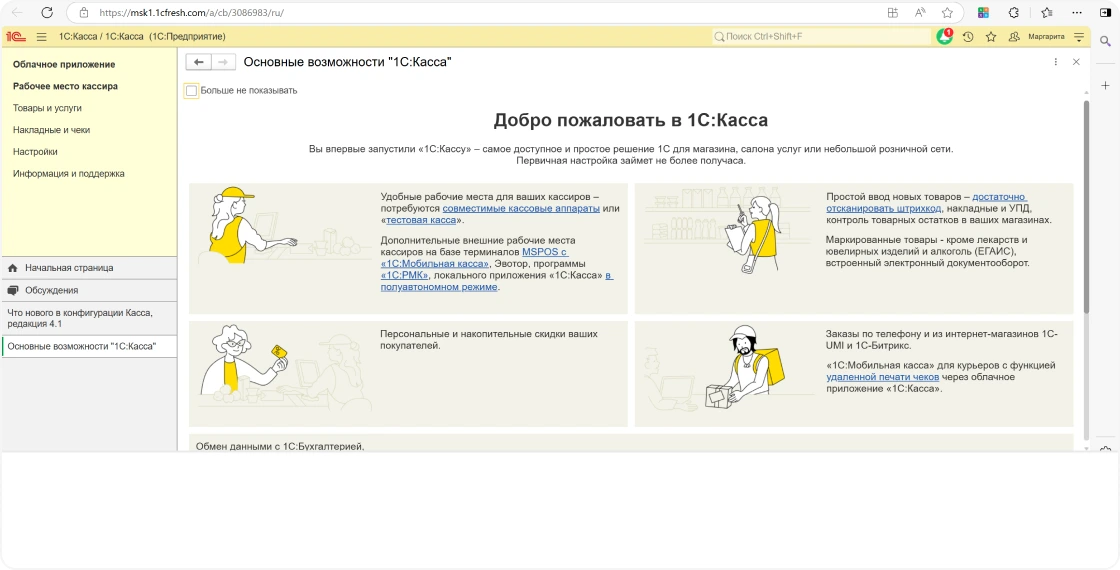Open MSPOS с 1С:Мобильная касса link
1120x570 pixels.
click(474, 258)
